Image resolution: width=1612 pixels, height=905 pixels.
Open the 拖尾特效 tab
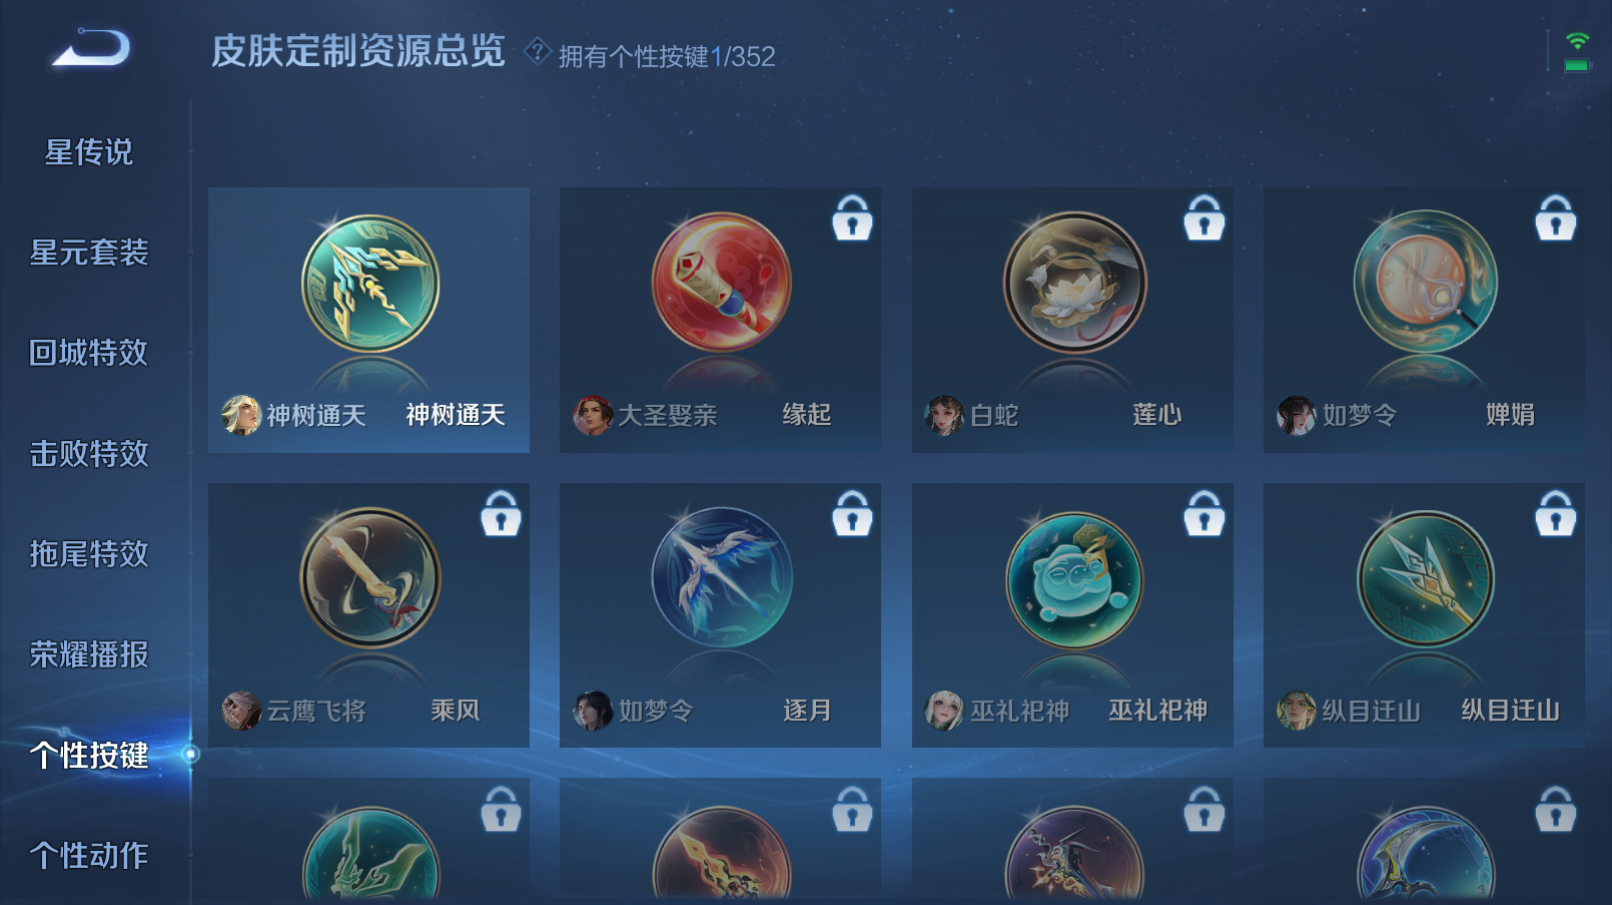point(89,553)
